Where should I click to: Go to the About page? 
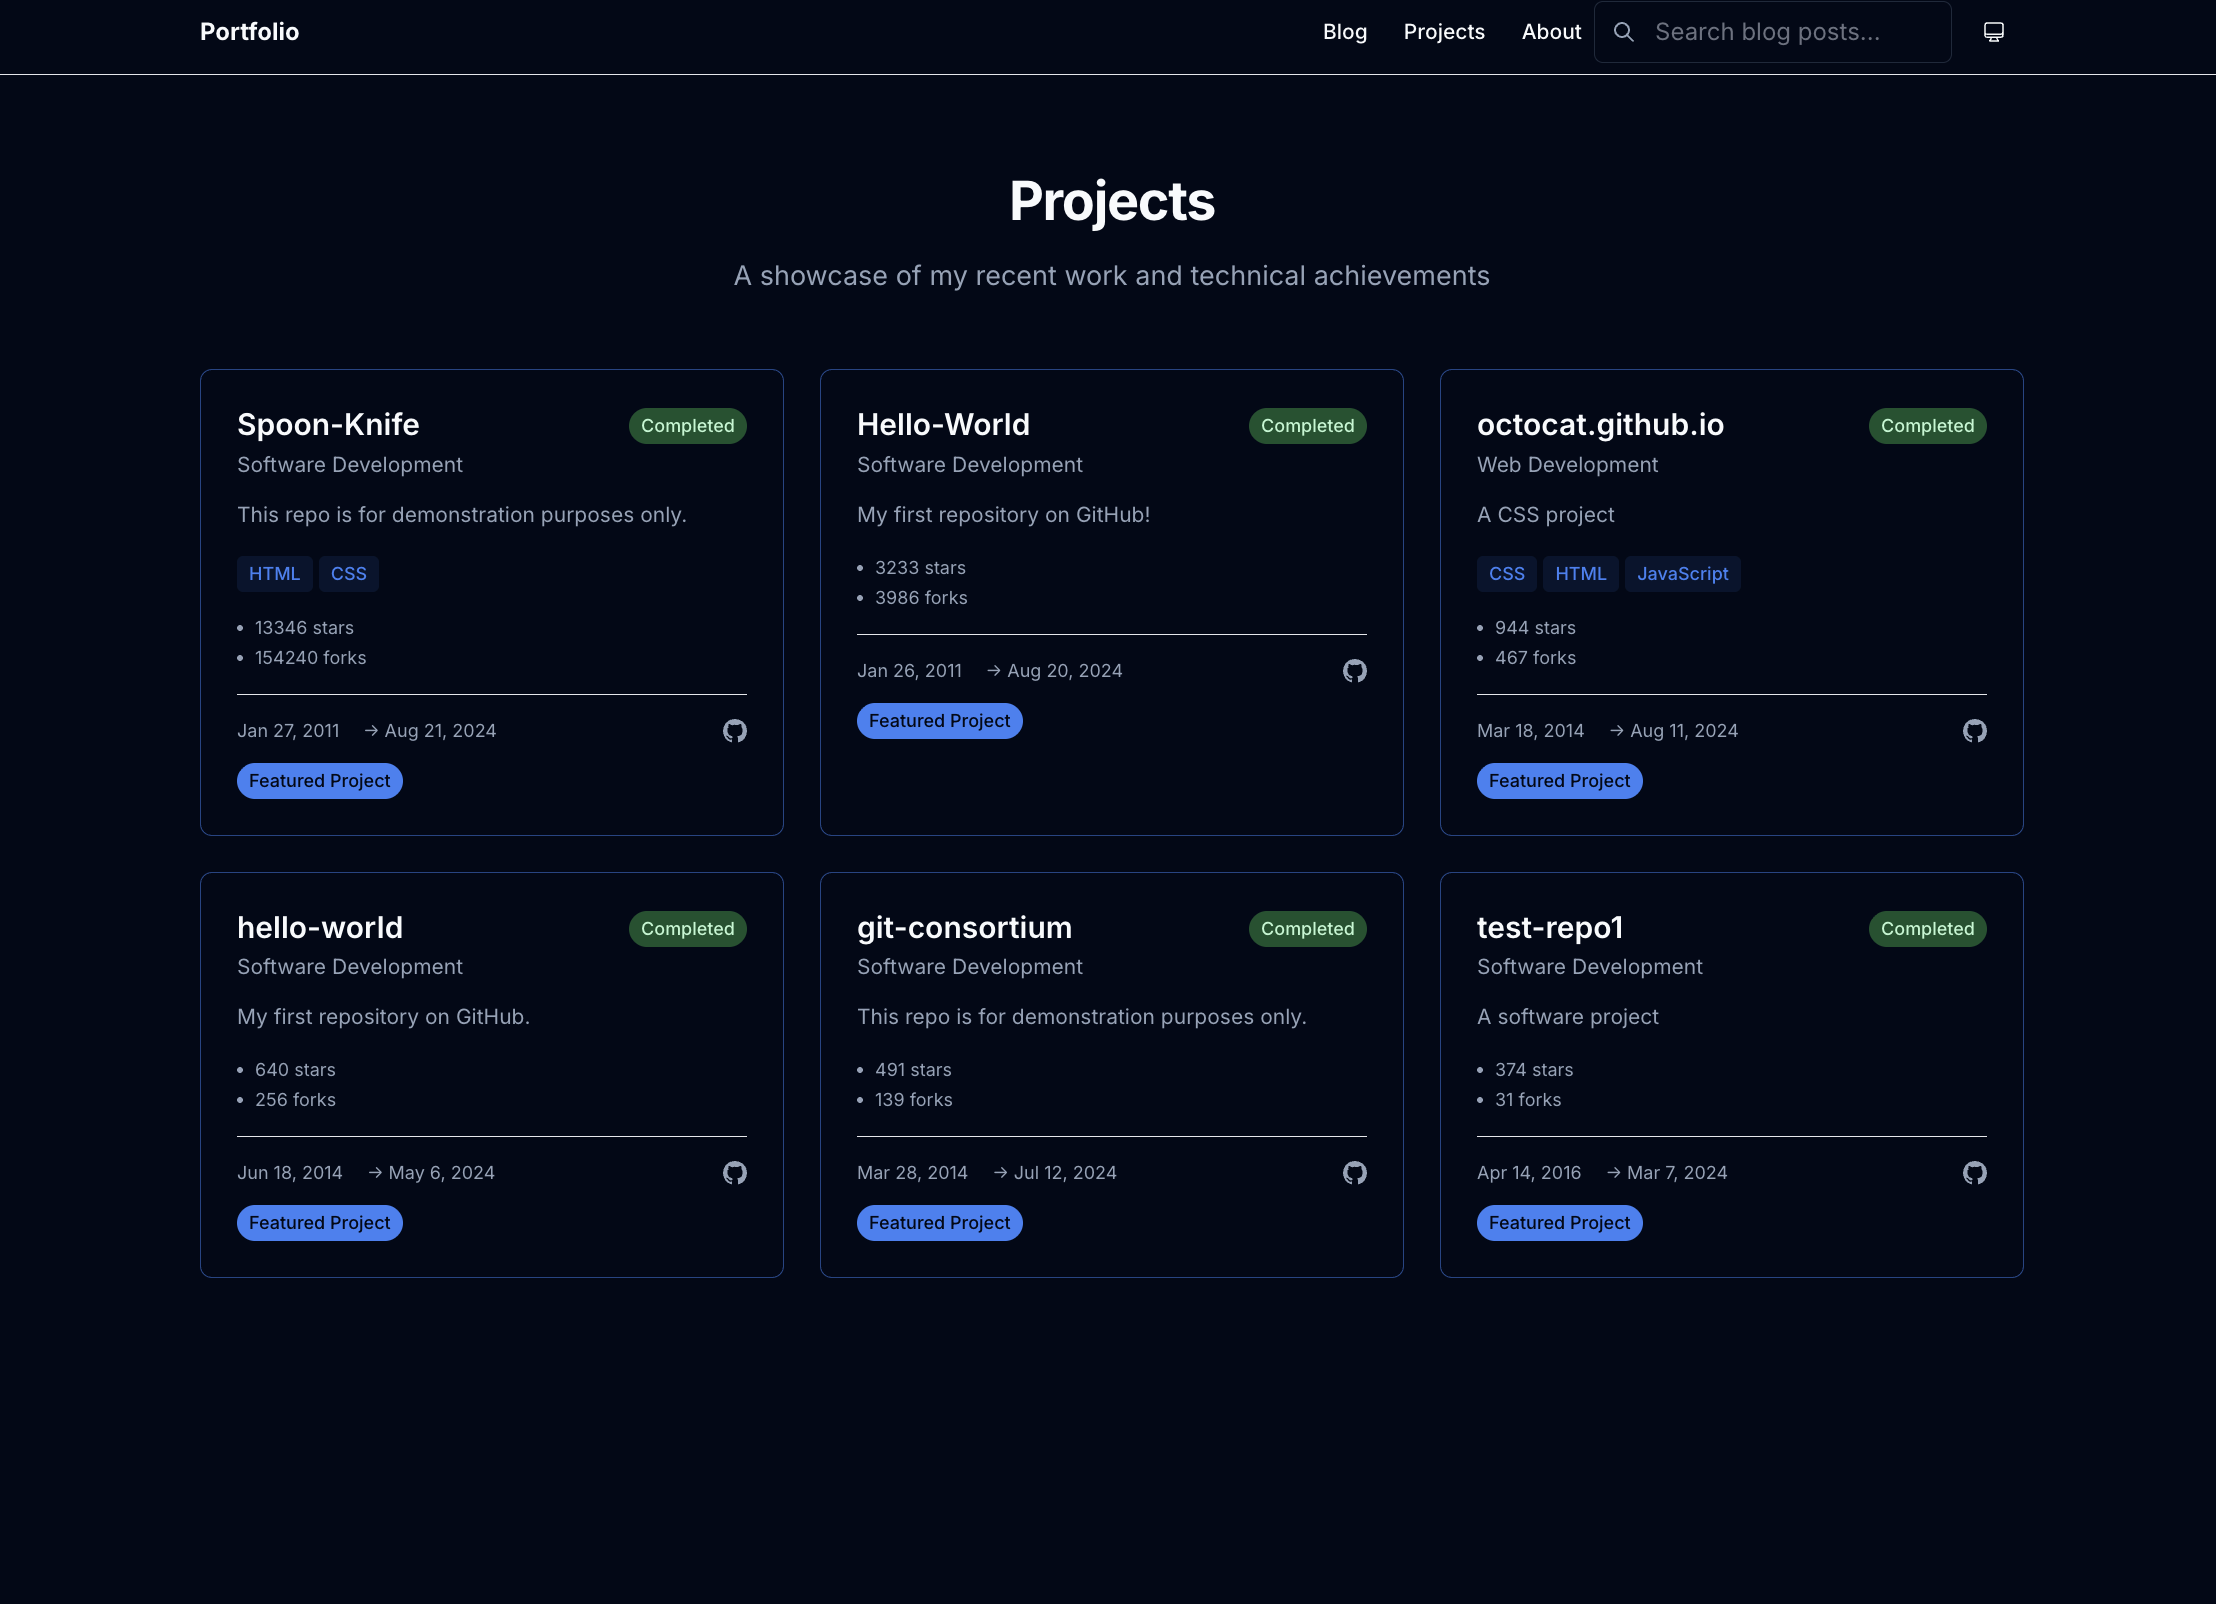tap(1550, 31)
